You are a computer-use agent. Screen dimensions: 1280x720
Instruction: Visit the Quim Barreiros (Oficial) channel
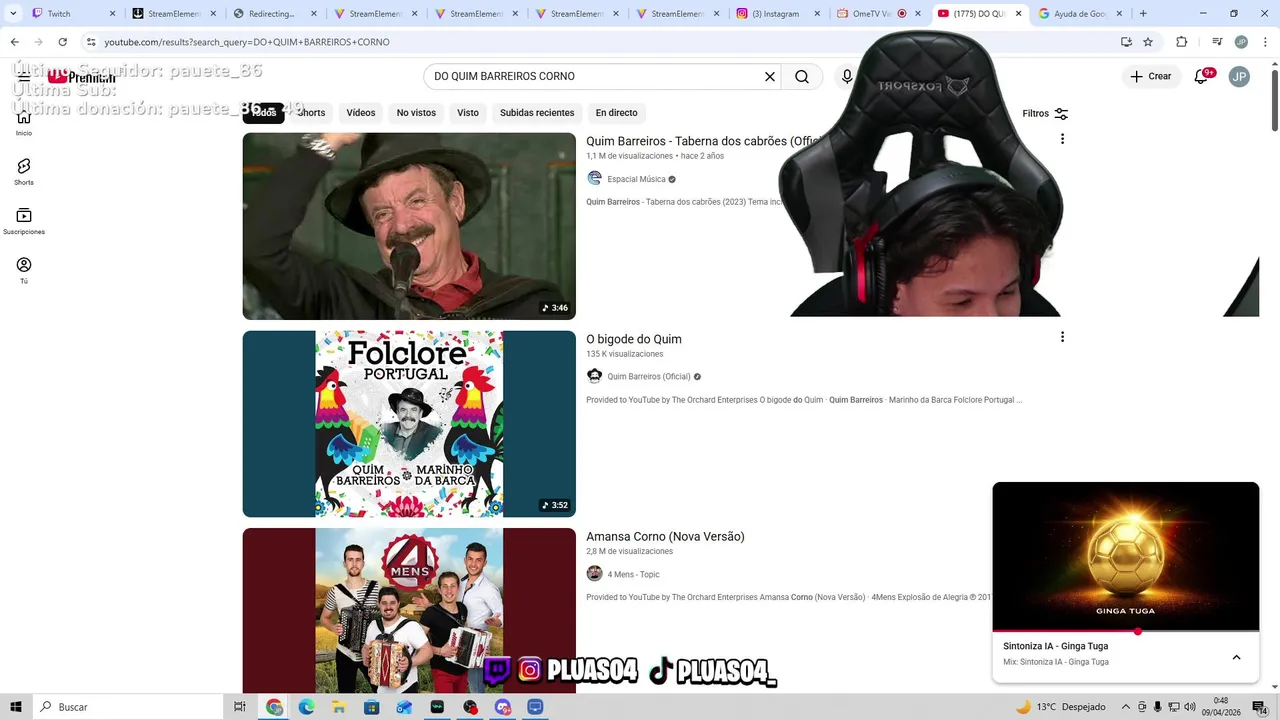pos(648,377)
